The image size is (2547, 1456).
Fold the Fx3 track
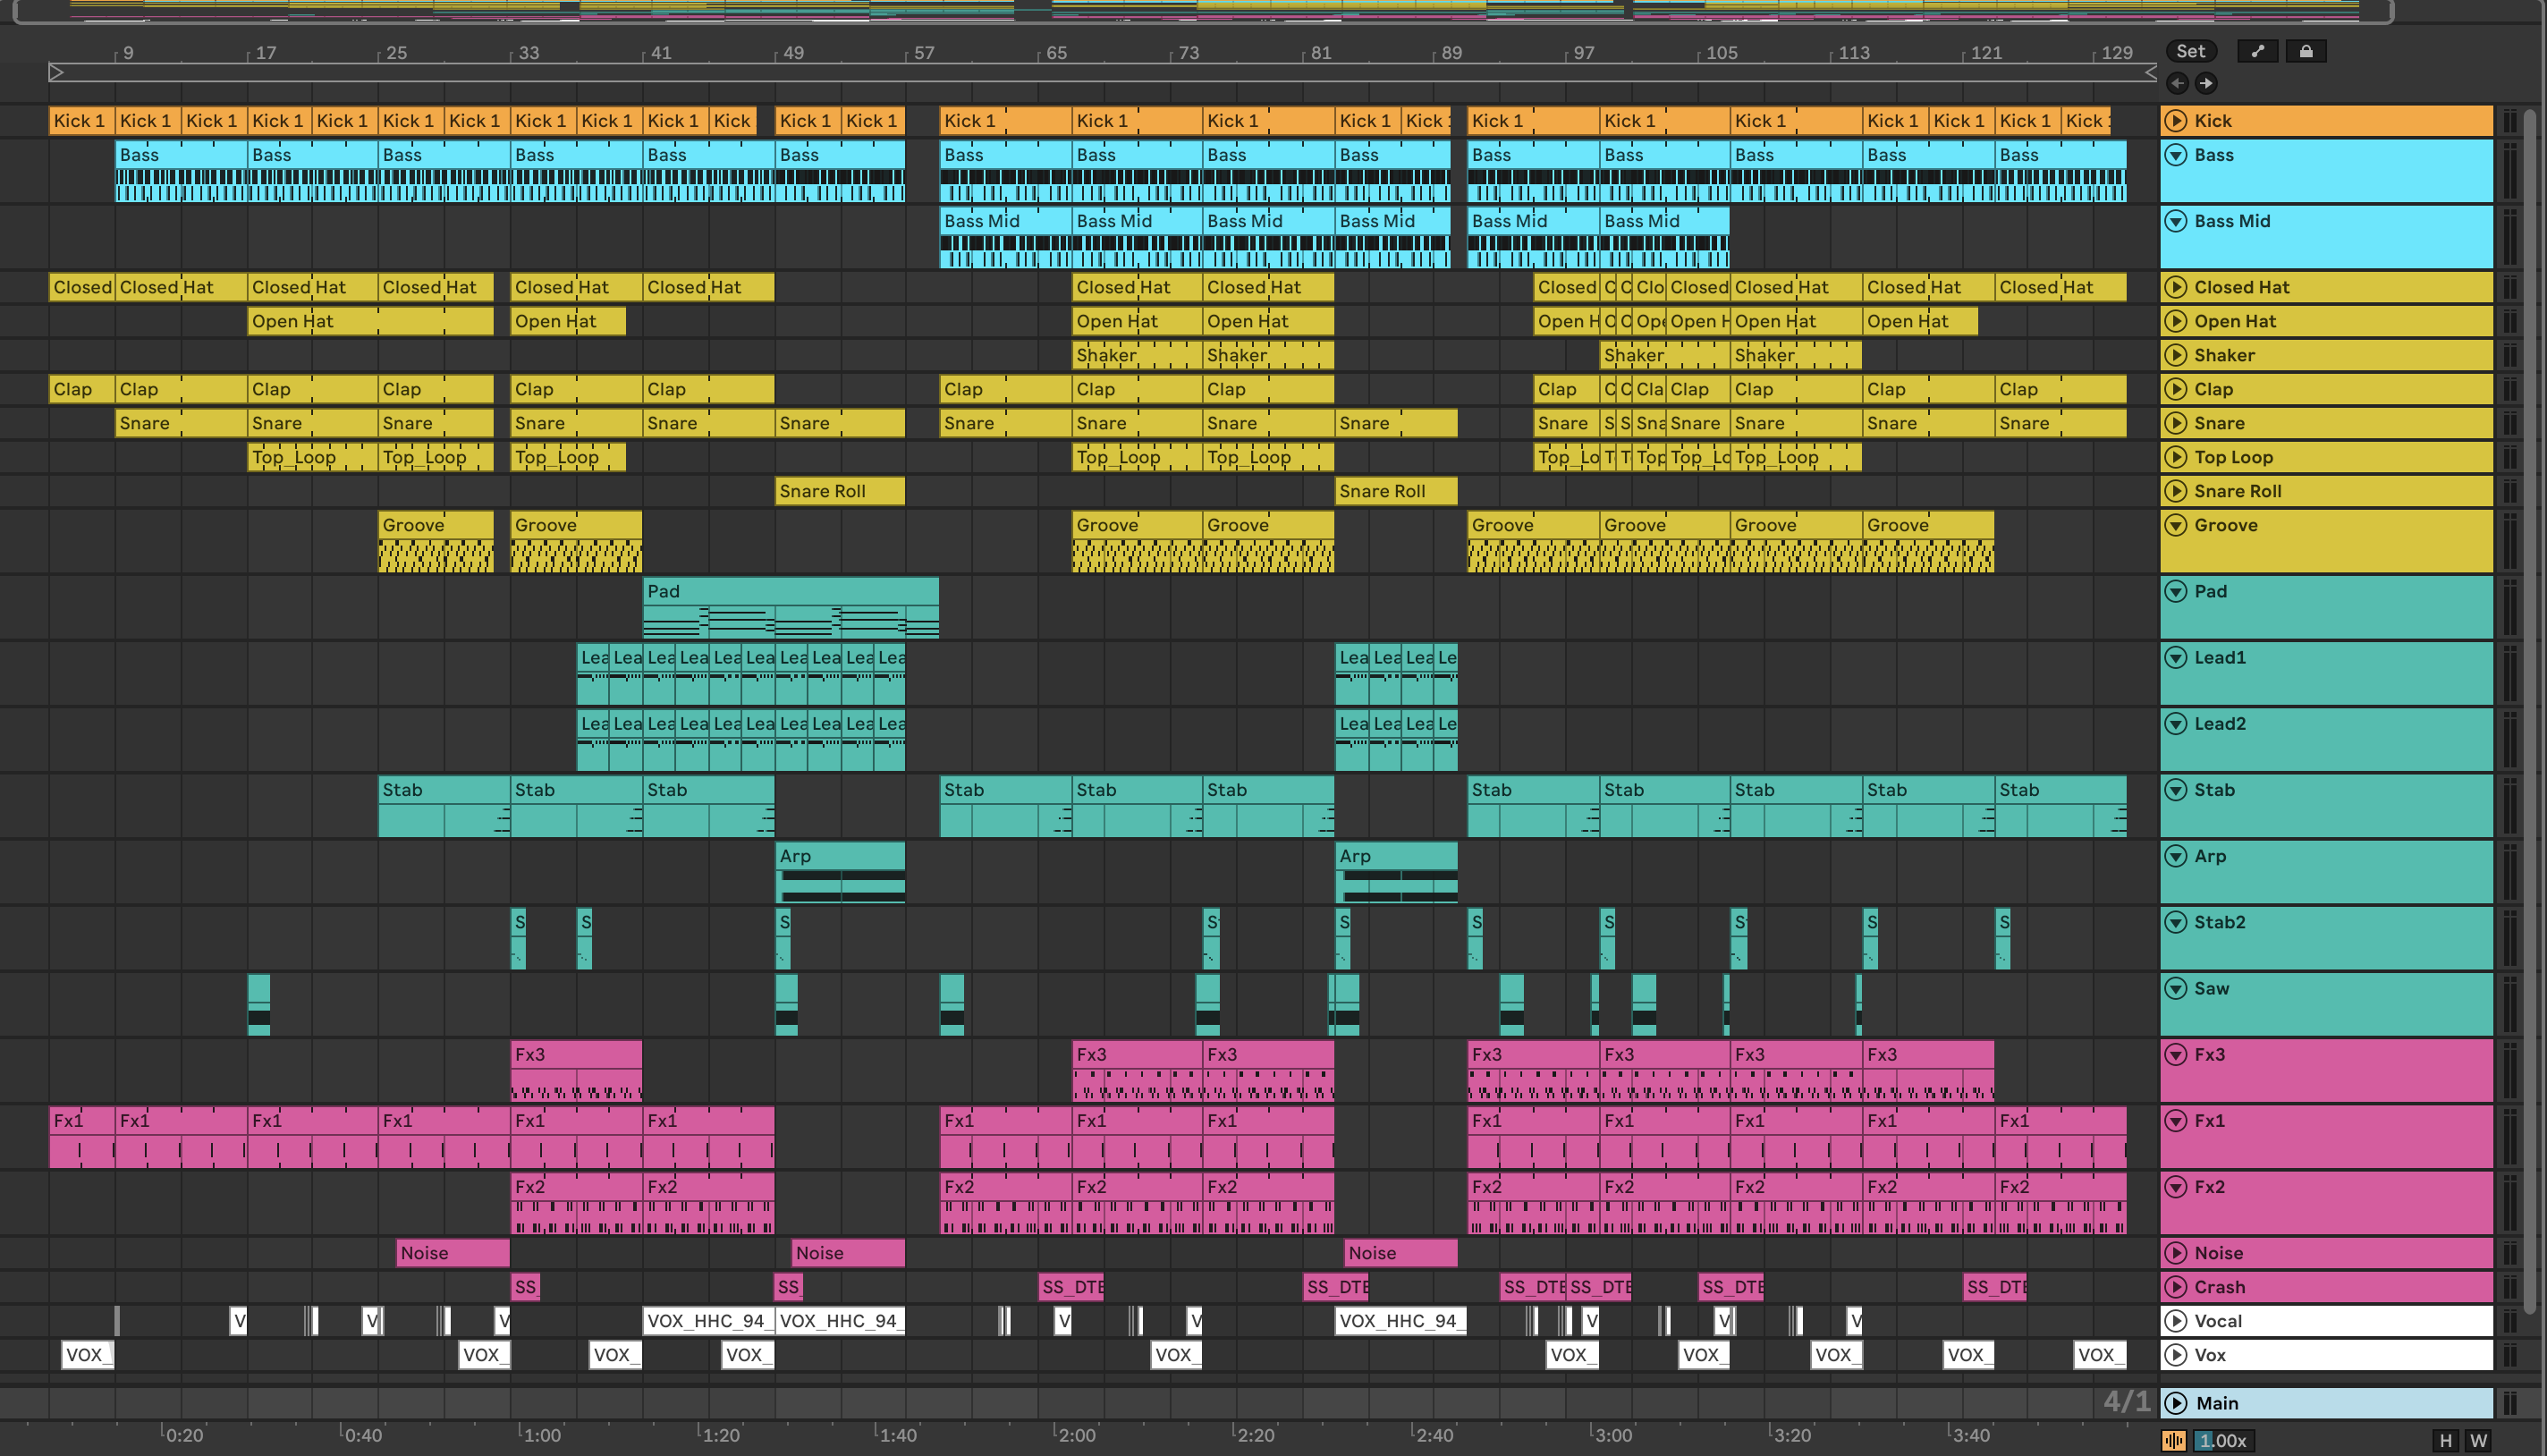(x=2175, y=1054)
